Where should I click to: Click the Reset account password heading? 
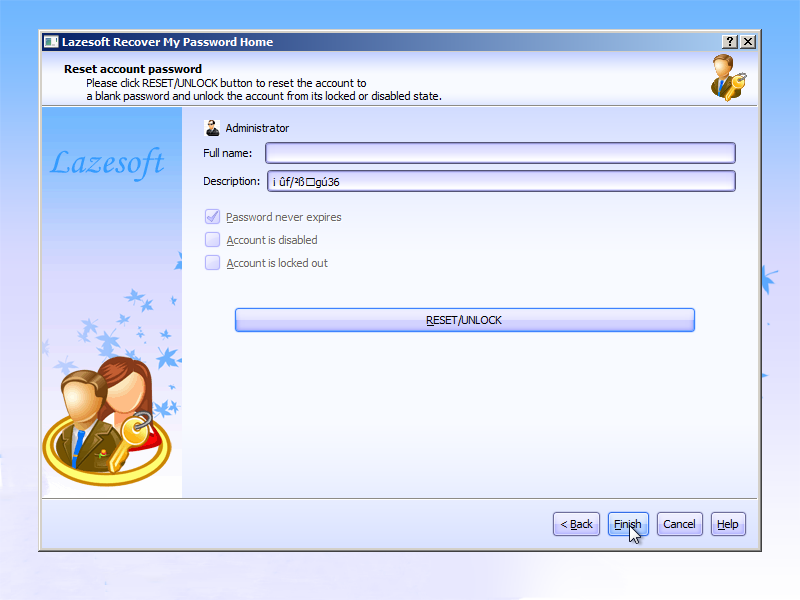[133, 69]
